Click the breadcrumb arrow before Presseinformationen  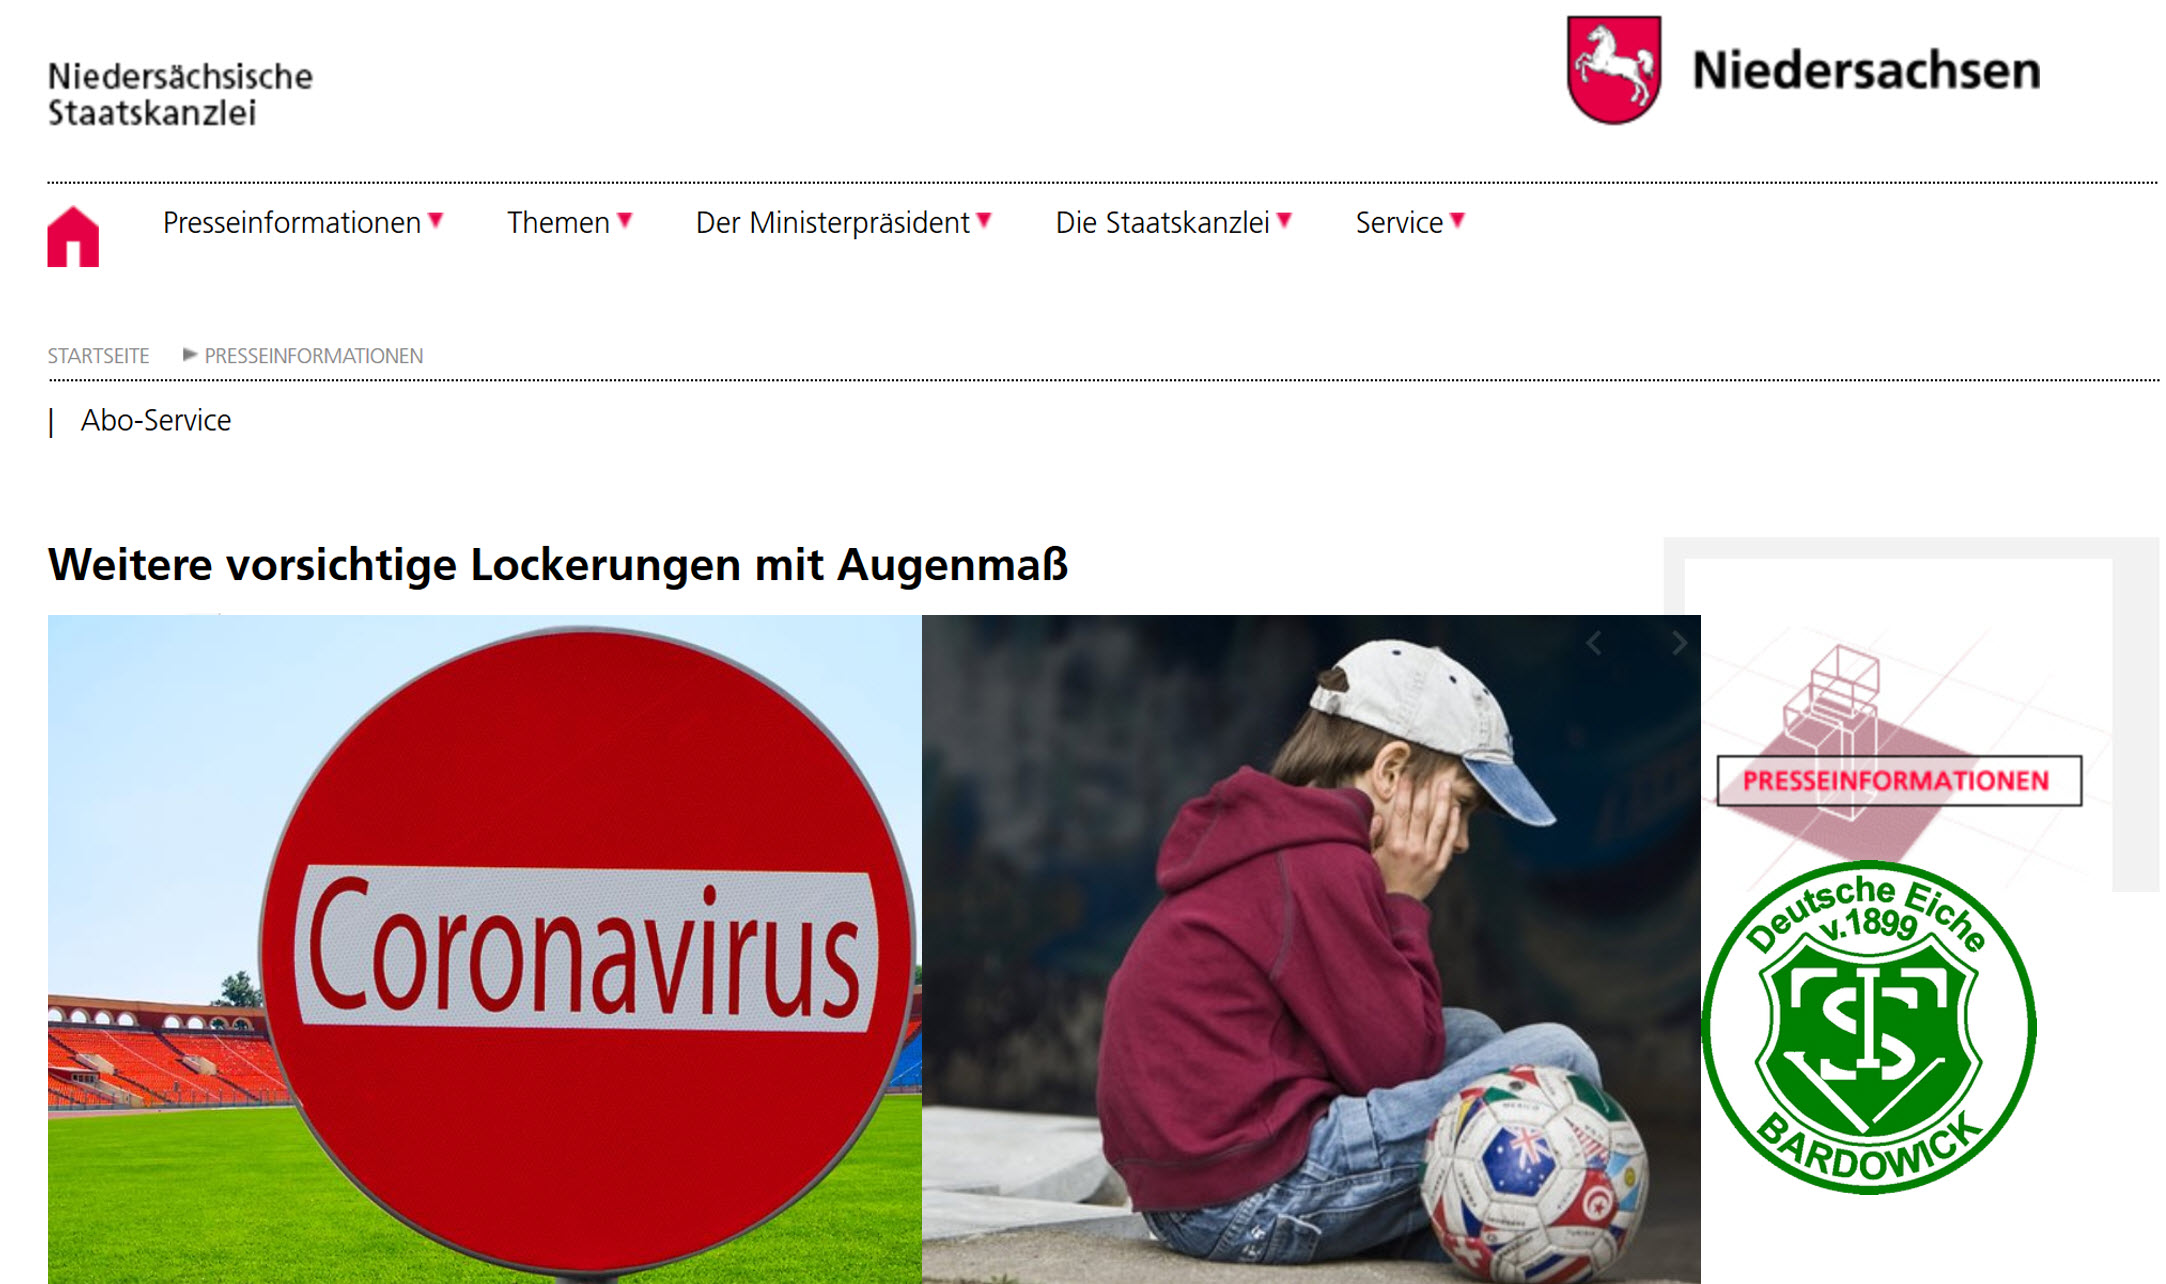(189, 355)
